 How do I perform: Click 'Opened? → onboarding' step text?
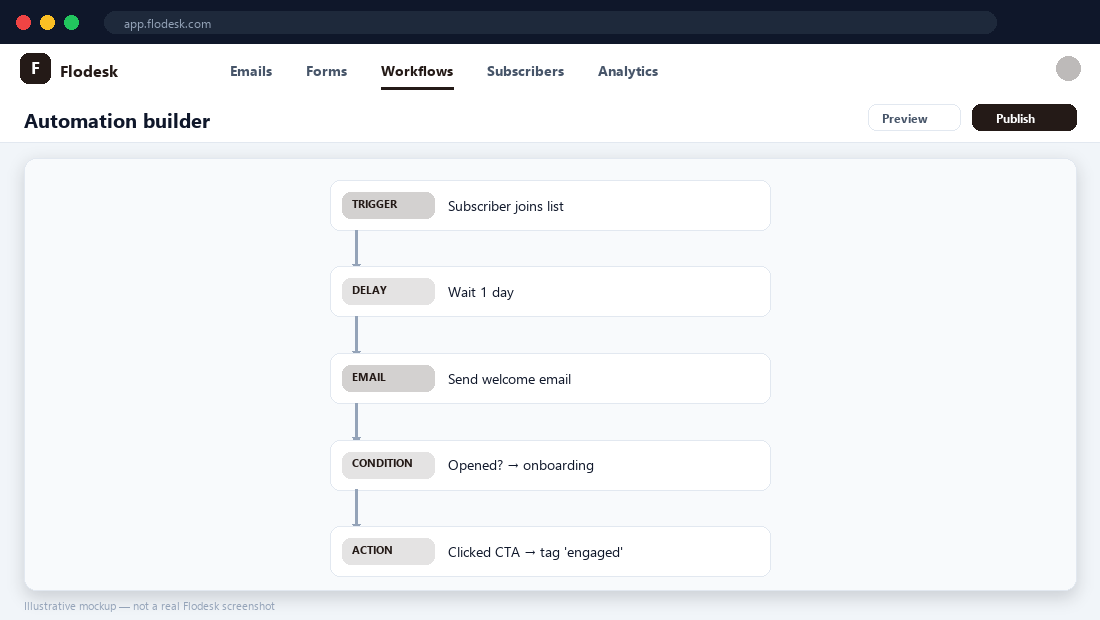pos(521,466)
